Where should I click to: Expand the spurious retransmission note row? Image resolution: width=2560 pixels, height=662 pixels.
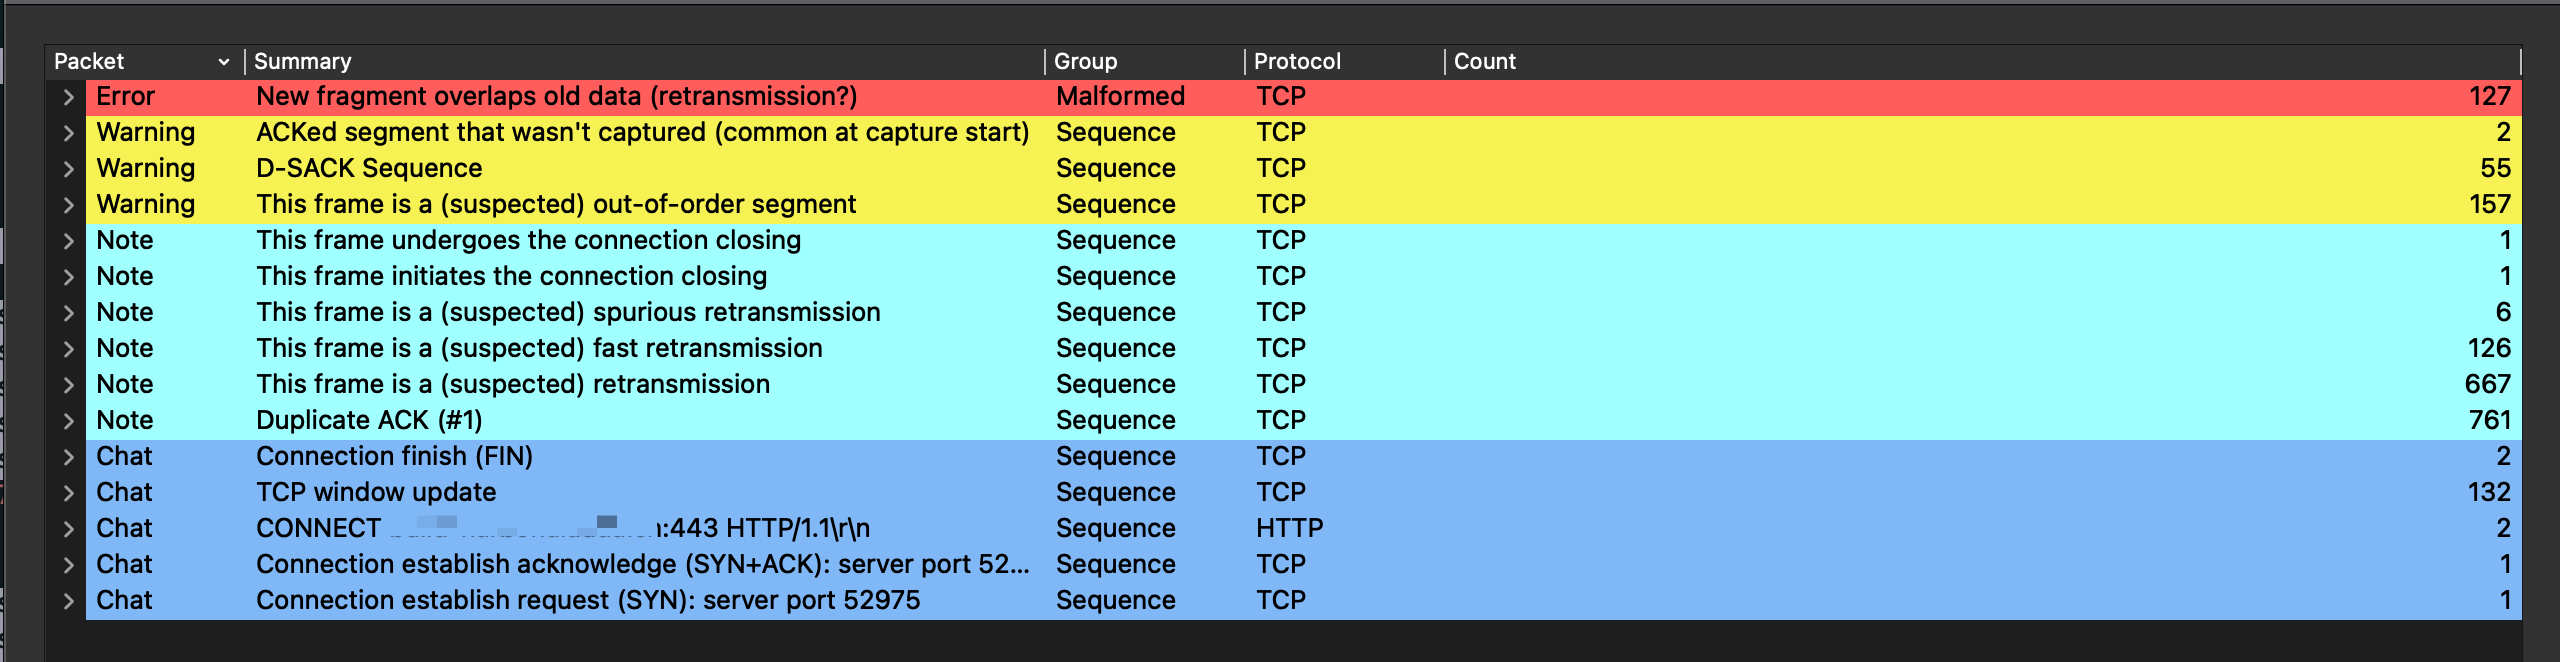point(68,313)
